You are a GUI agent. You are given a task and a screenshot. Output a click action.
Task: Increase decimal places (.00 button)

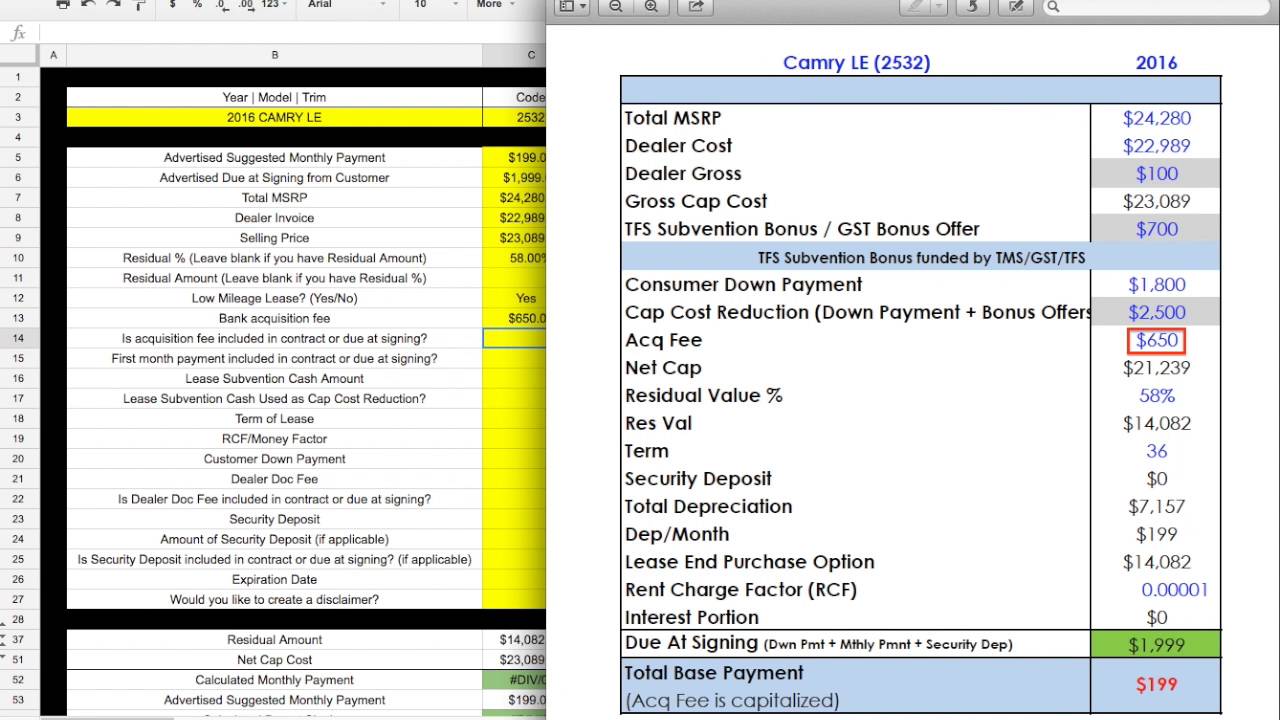pos(245,5)
